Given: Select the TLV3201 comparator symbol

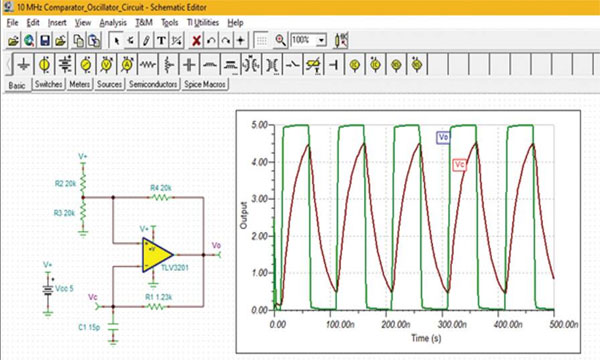Looking at the screenshot, I should point(157,255).
